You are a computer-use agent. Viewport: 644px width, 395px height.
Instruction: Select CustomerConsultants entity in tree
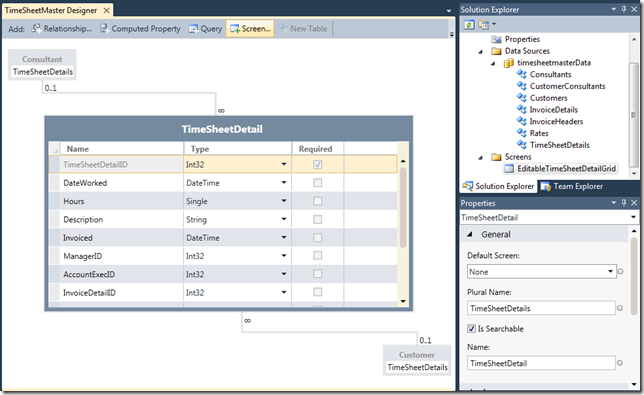pos(567,86)
